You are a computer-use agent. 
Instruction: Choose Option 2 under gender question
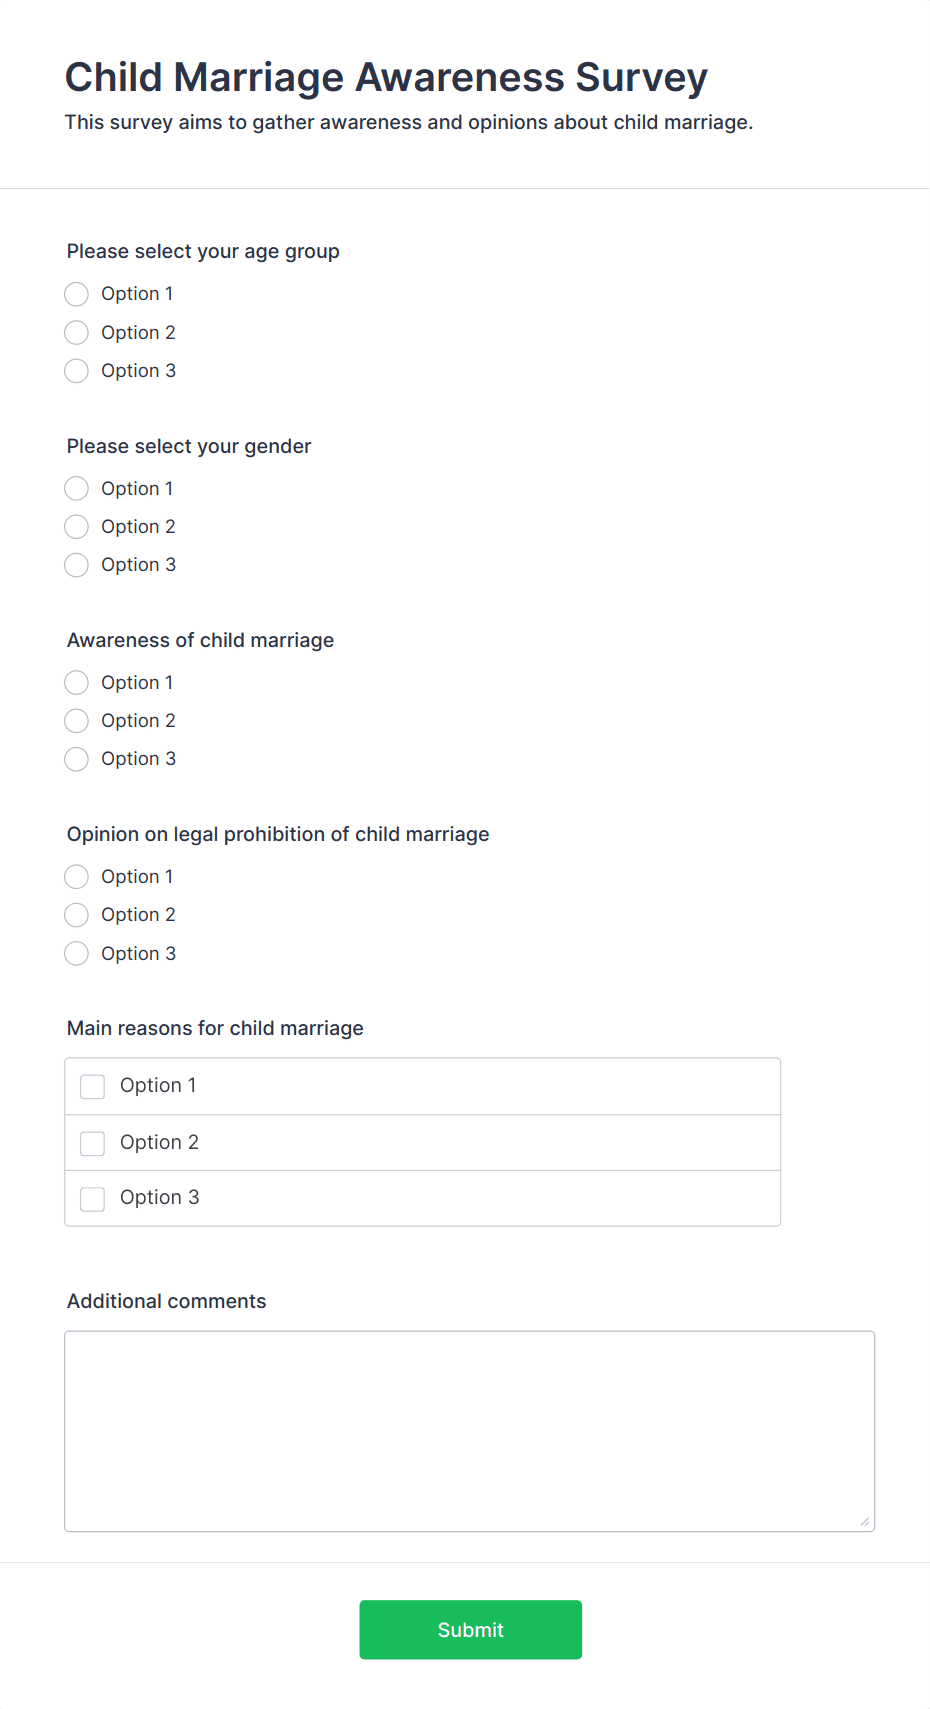[x=77, y=527]
